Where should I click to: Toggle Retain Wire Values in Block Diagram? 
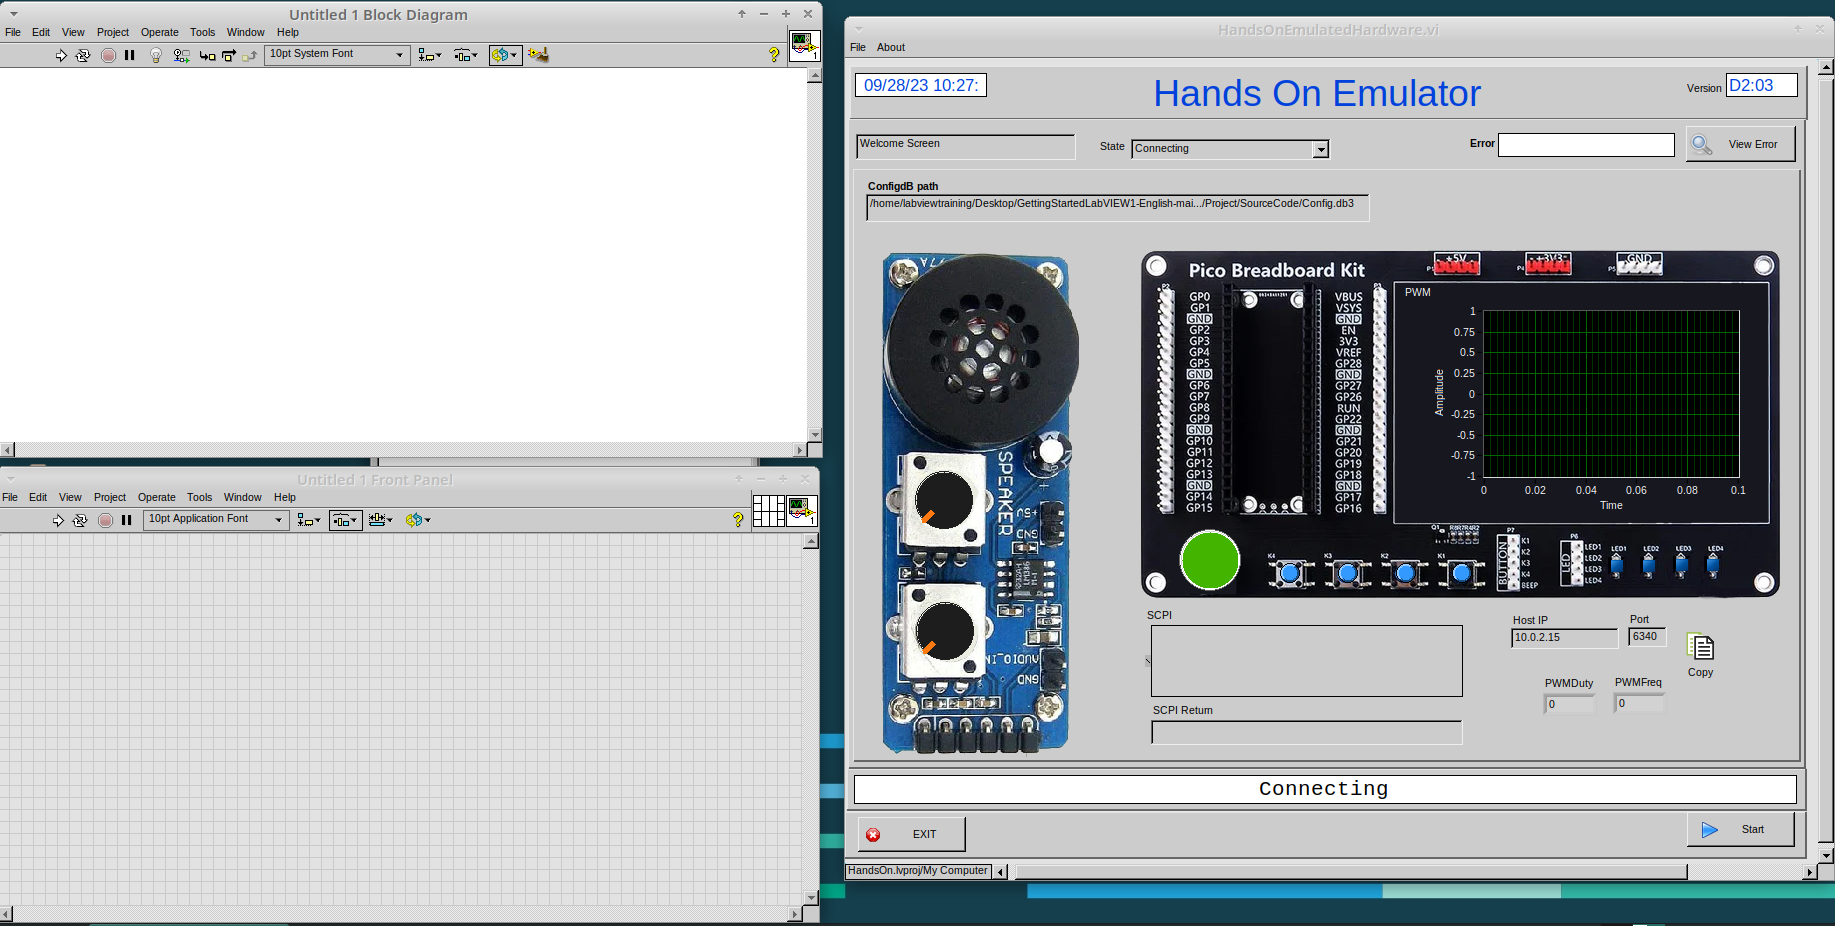[181, 55]
